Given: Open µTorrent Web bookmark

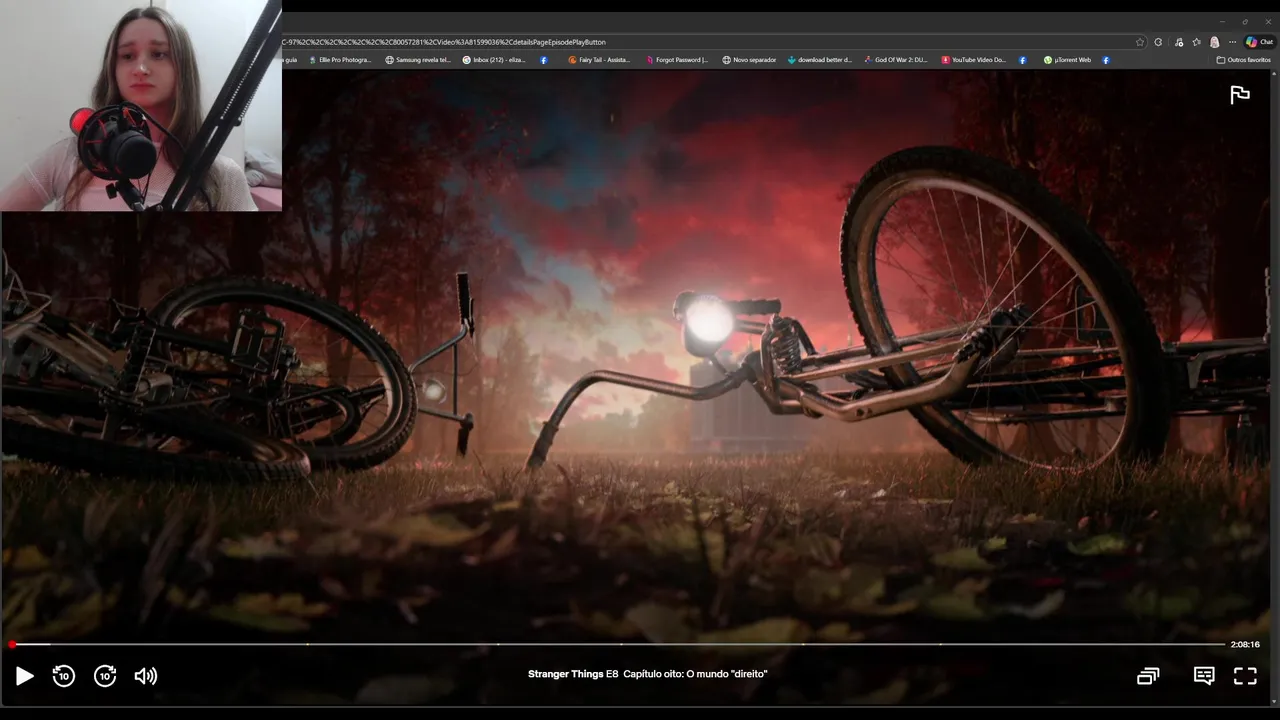Looking at the screenshot, I should click(1067, 60).
